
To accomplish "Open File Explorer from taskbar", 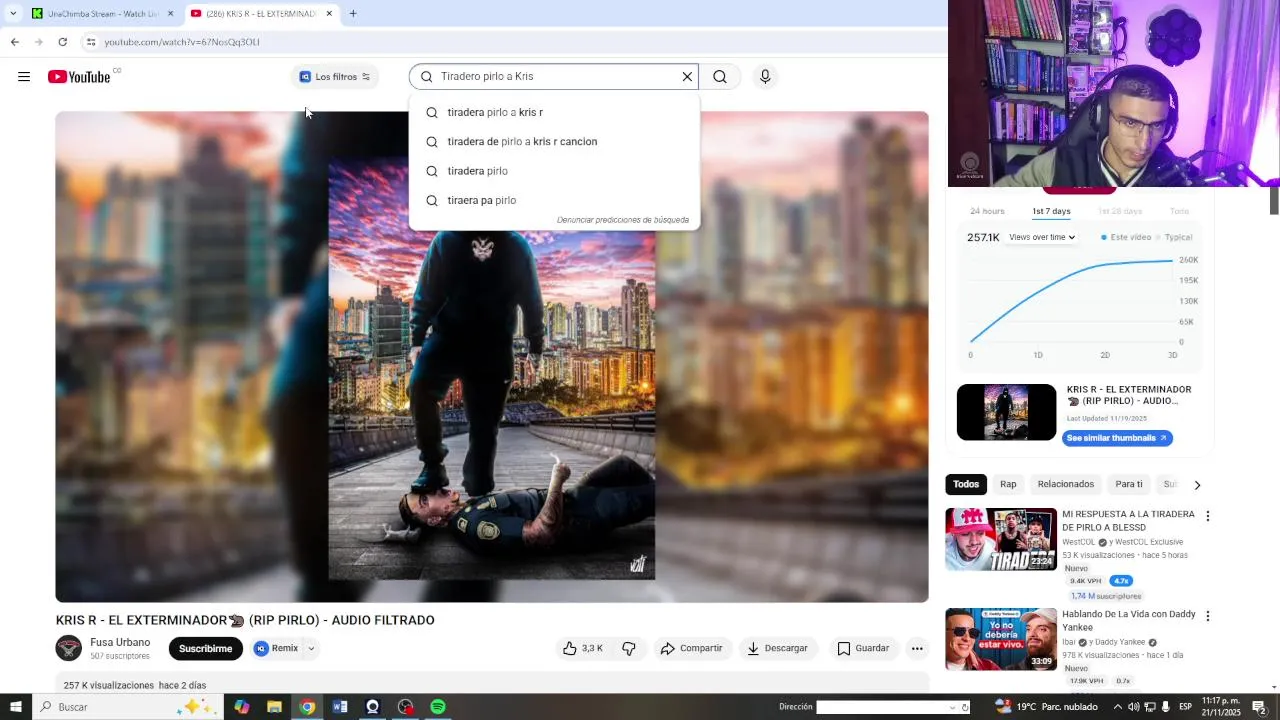I will tap(274, 707).
